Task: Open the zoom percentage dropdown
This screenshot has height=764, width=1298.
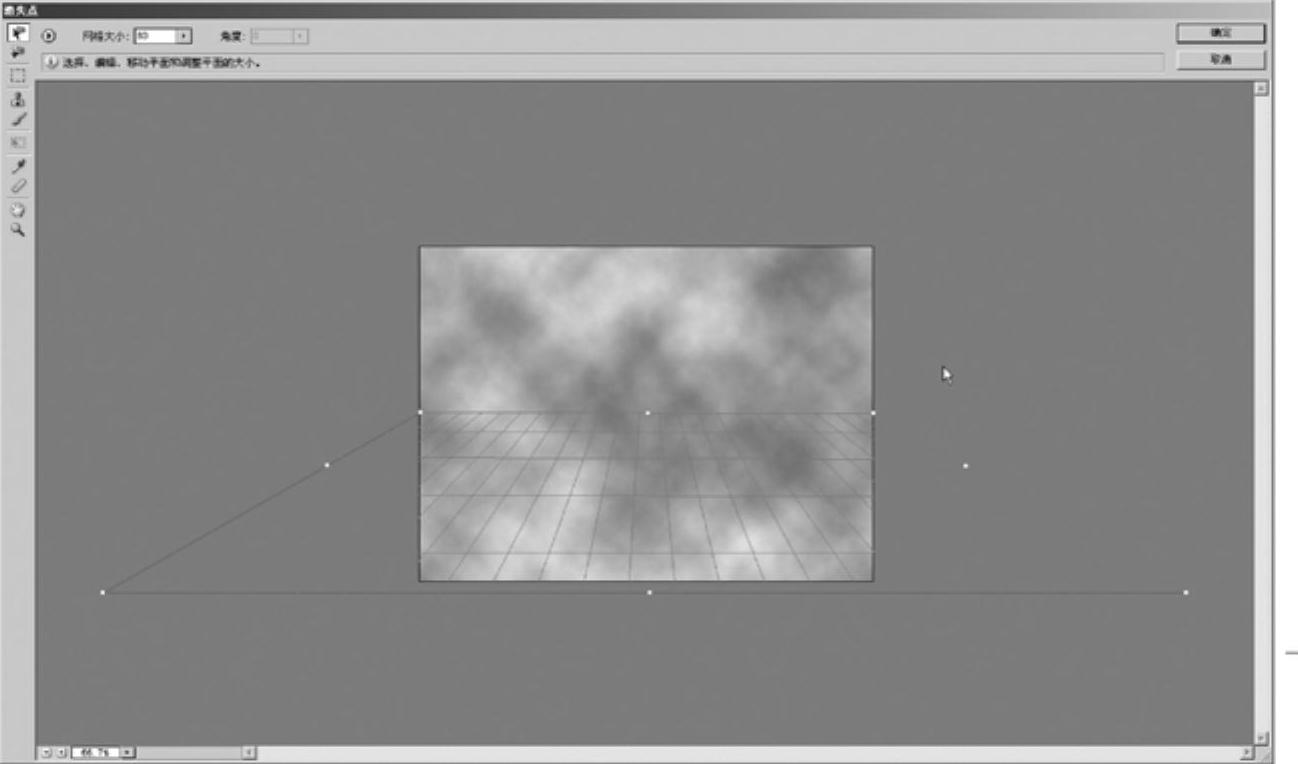Action: pos(128,752)
